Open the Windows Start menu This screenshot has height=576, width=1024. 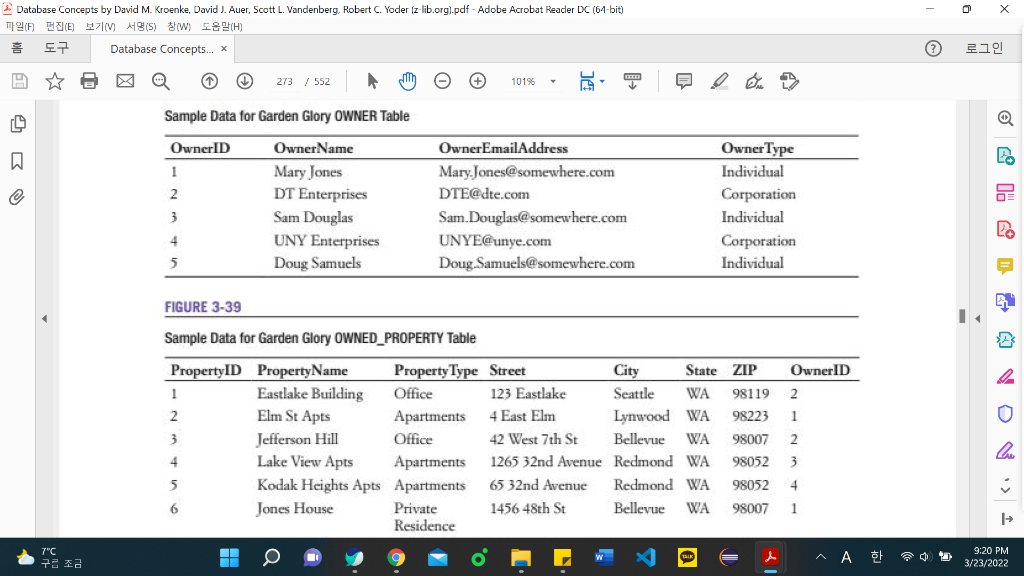[229, 558]
